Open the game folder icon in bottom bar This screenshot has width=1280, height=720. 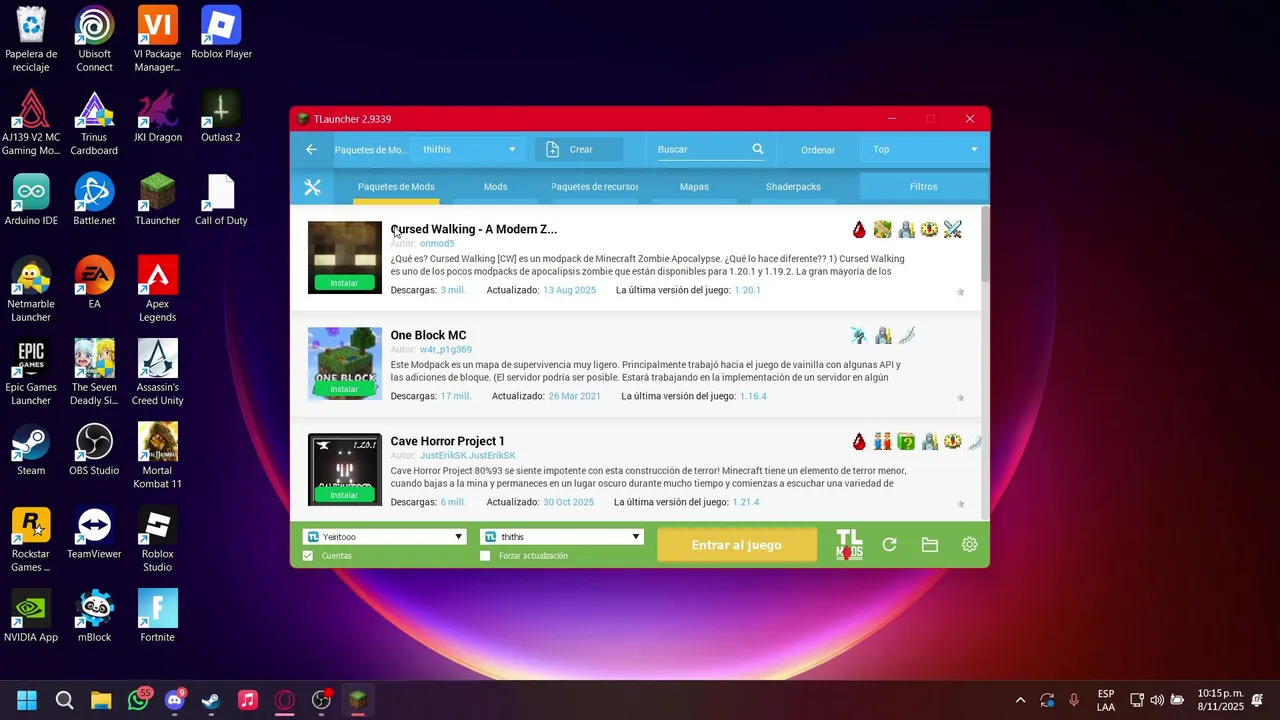pyautogui.click(x=929, y=545)
